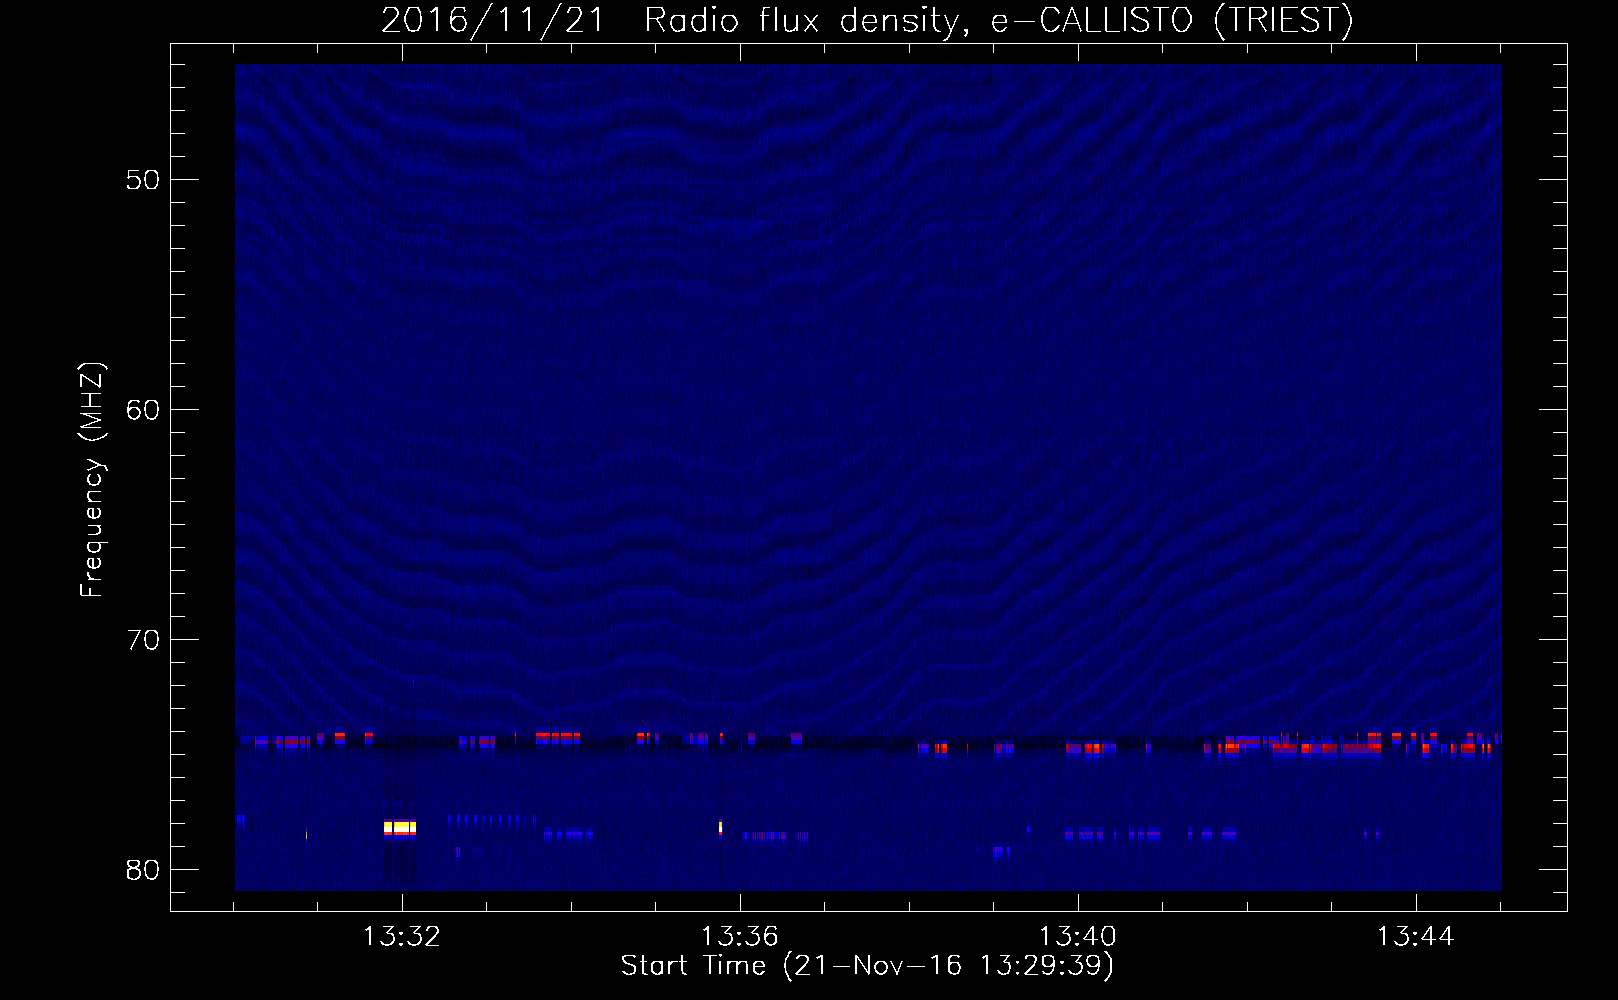The image size is (1618, 1000).
Task: Click the plot title "Radio flux density, e-CALLISTO (TRIEST)"
Action: 998,21
